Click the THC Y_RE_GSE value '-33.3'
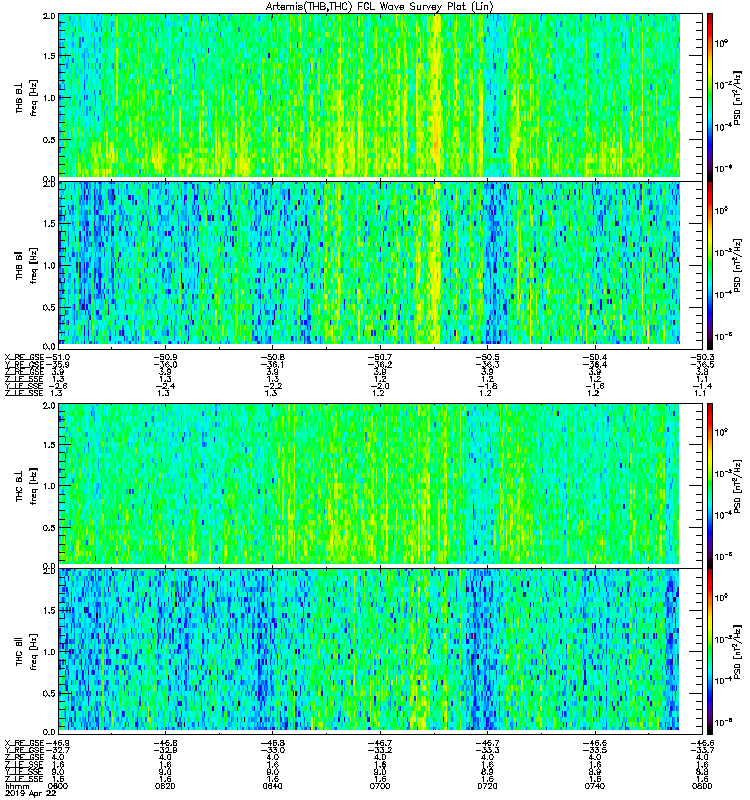 487,750
